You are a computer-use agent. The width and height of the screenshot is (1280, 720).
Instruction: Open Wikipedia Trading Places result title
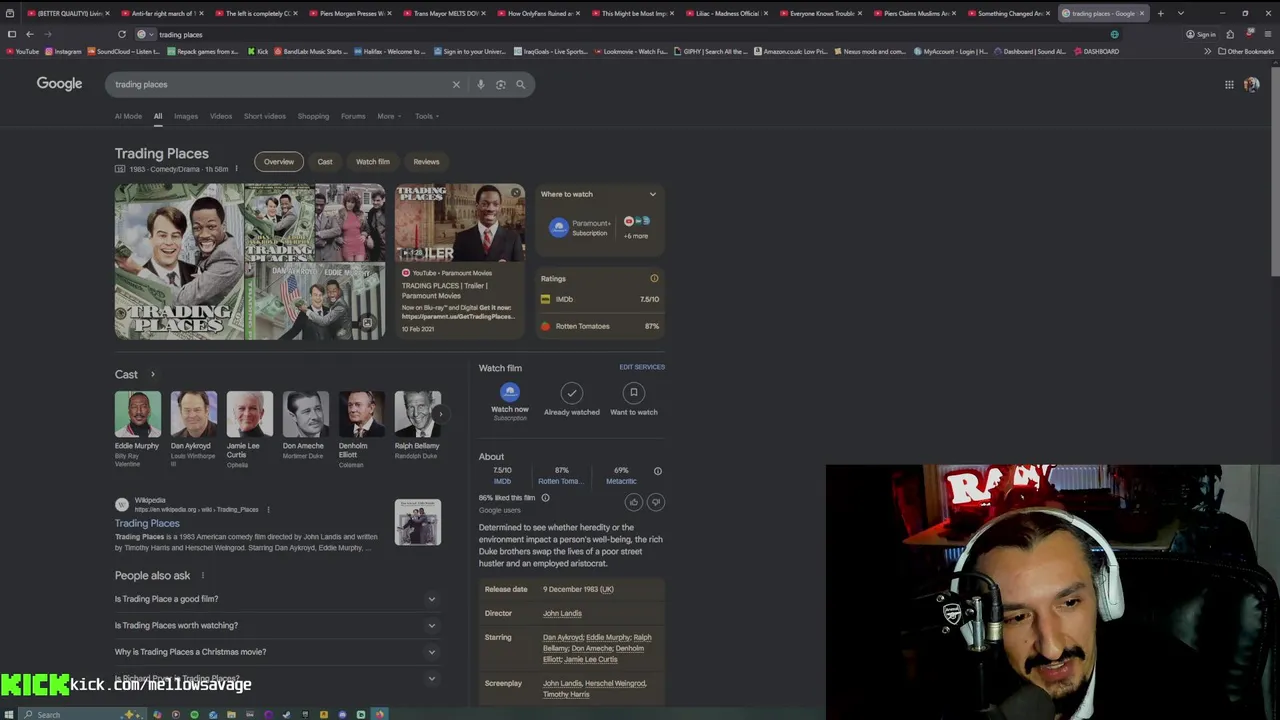pyautogui.click(x=147, y=523)
